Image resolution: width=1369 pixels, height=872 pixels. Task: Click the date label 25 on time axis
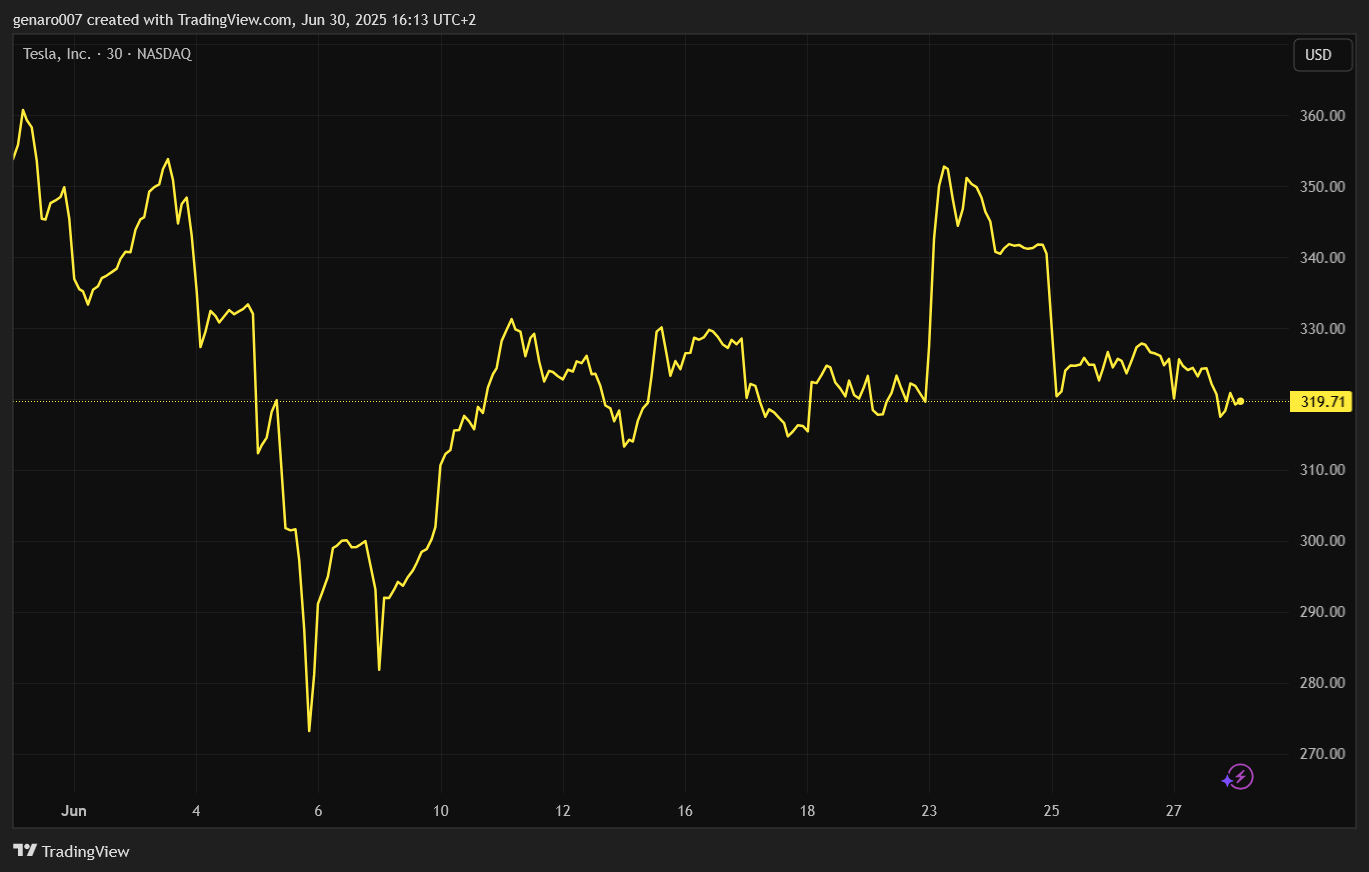(x=1052, y=810)
